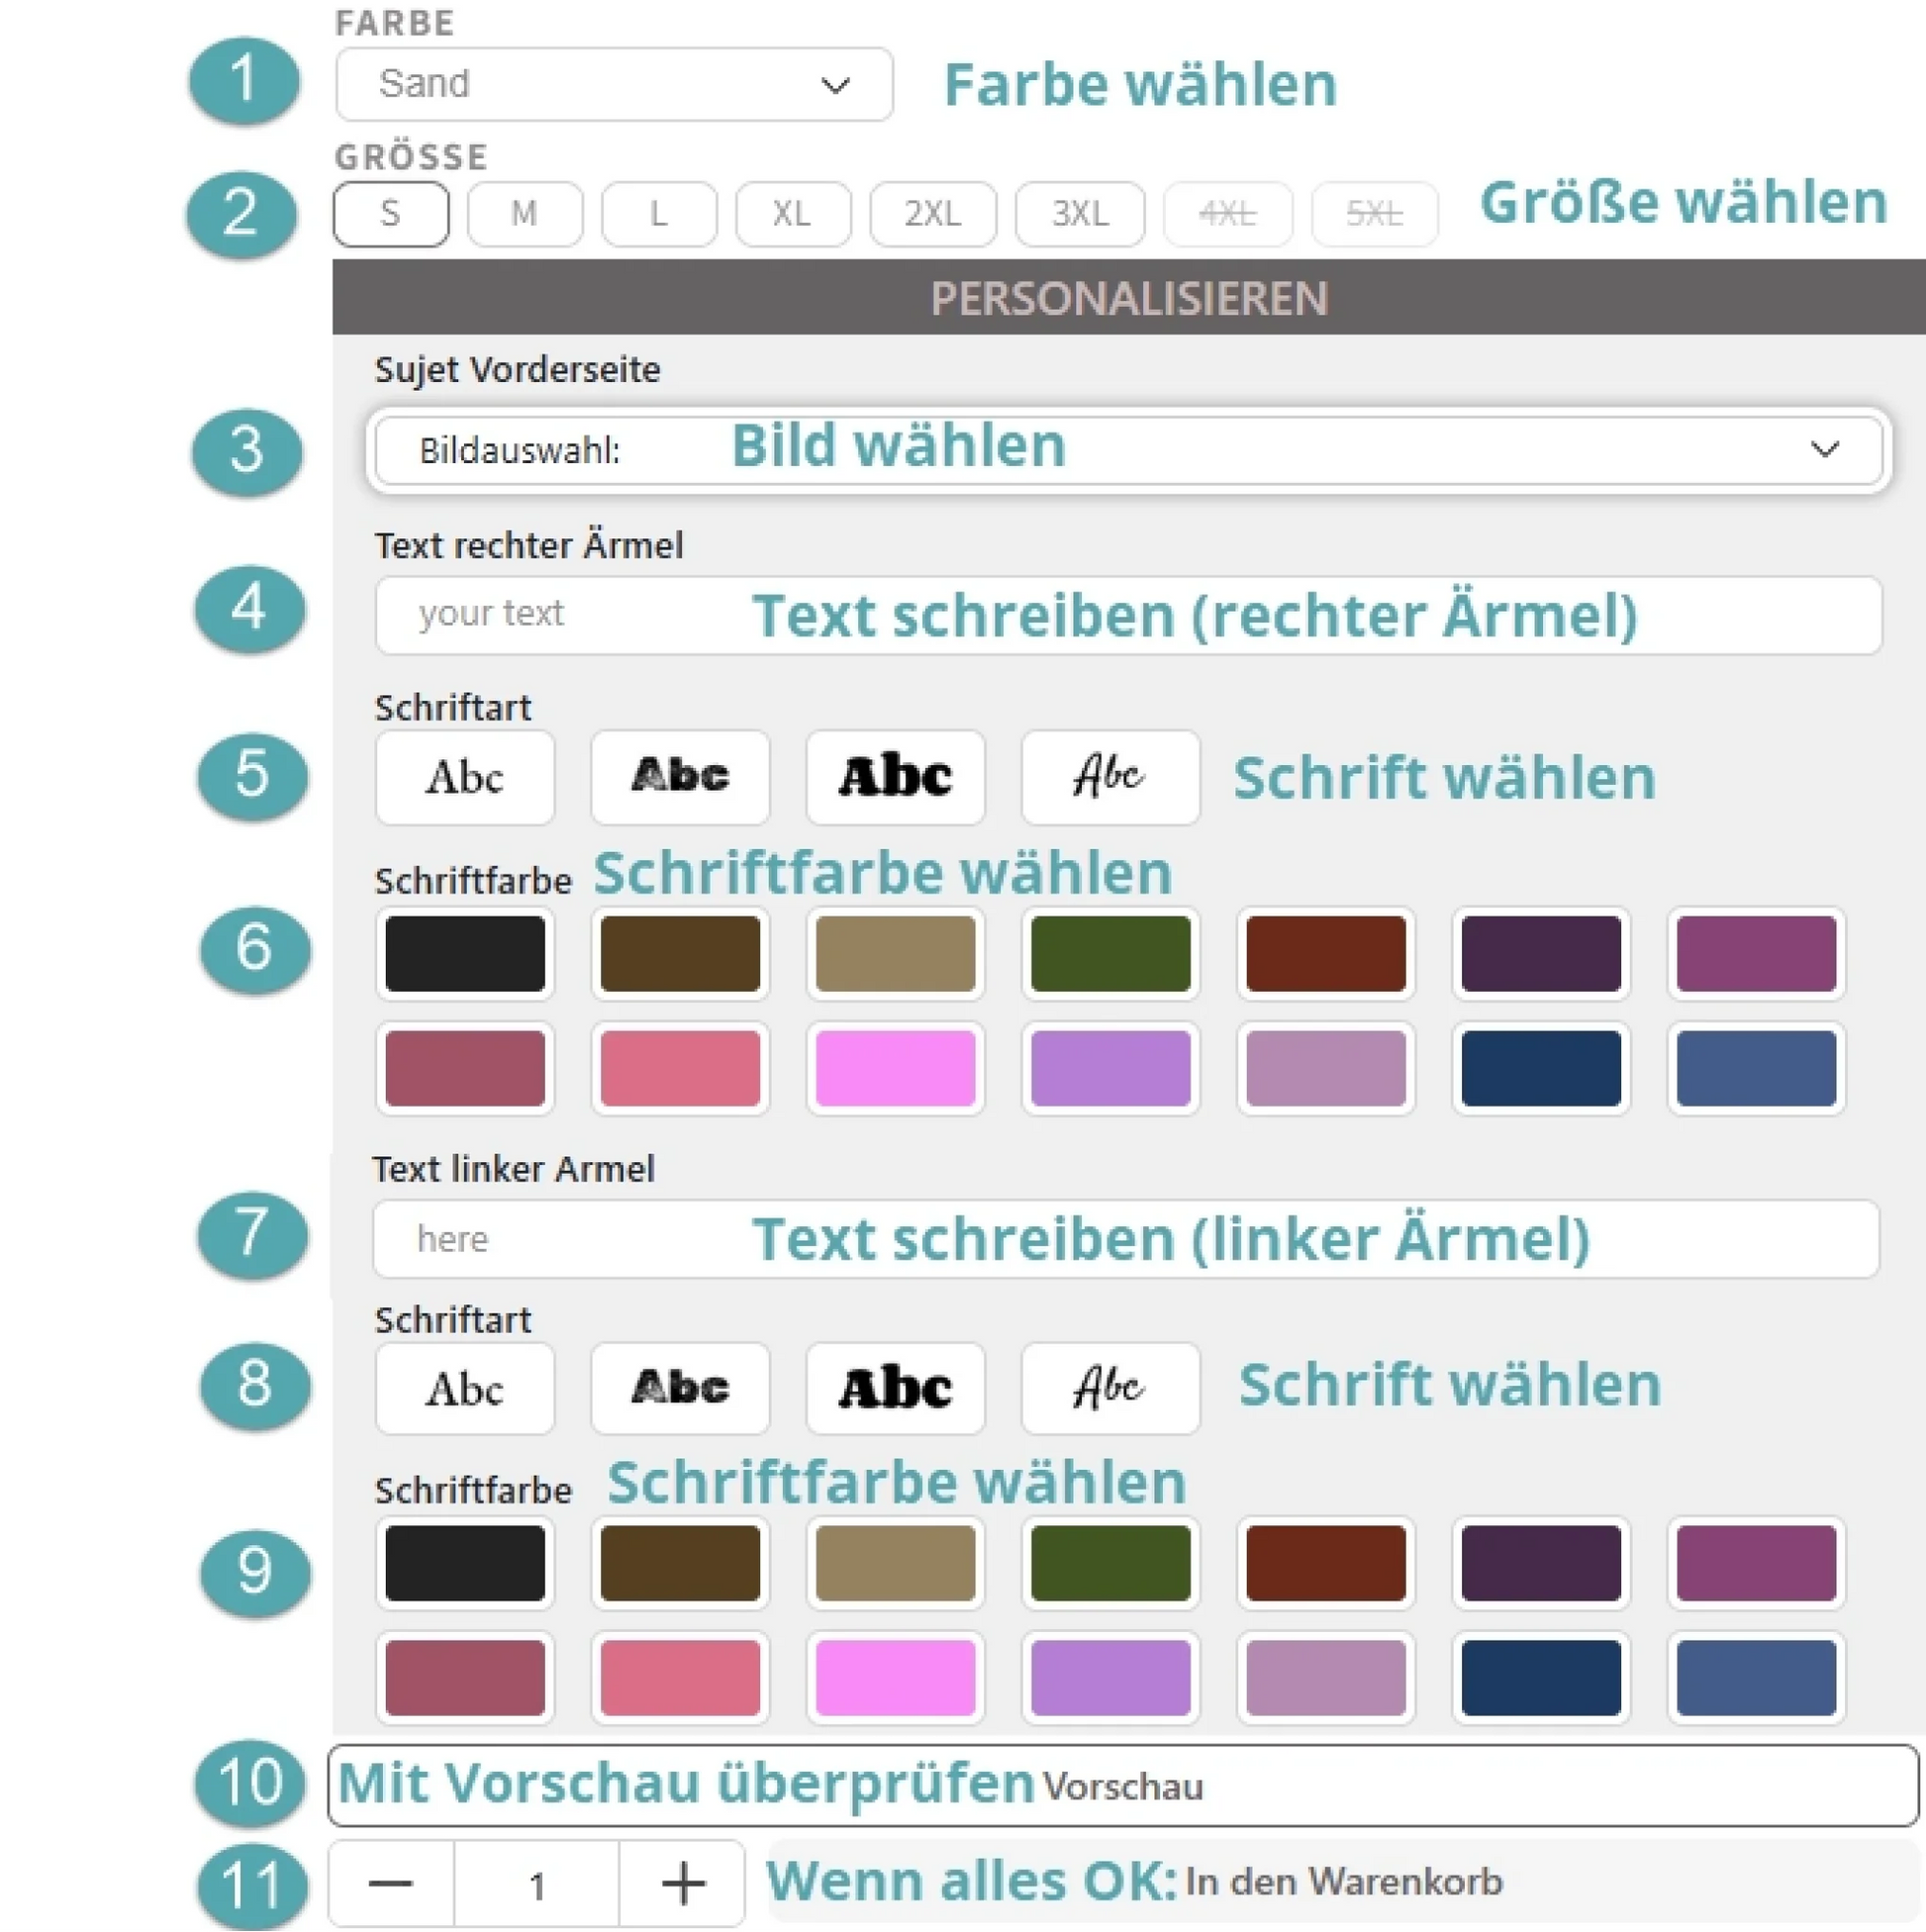The height and width of the screenshot is (1932, 1926).
Task: Select the black Schriftfarbe swatch
Action: (464, 954)
